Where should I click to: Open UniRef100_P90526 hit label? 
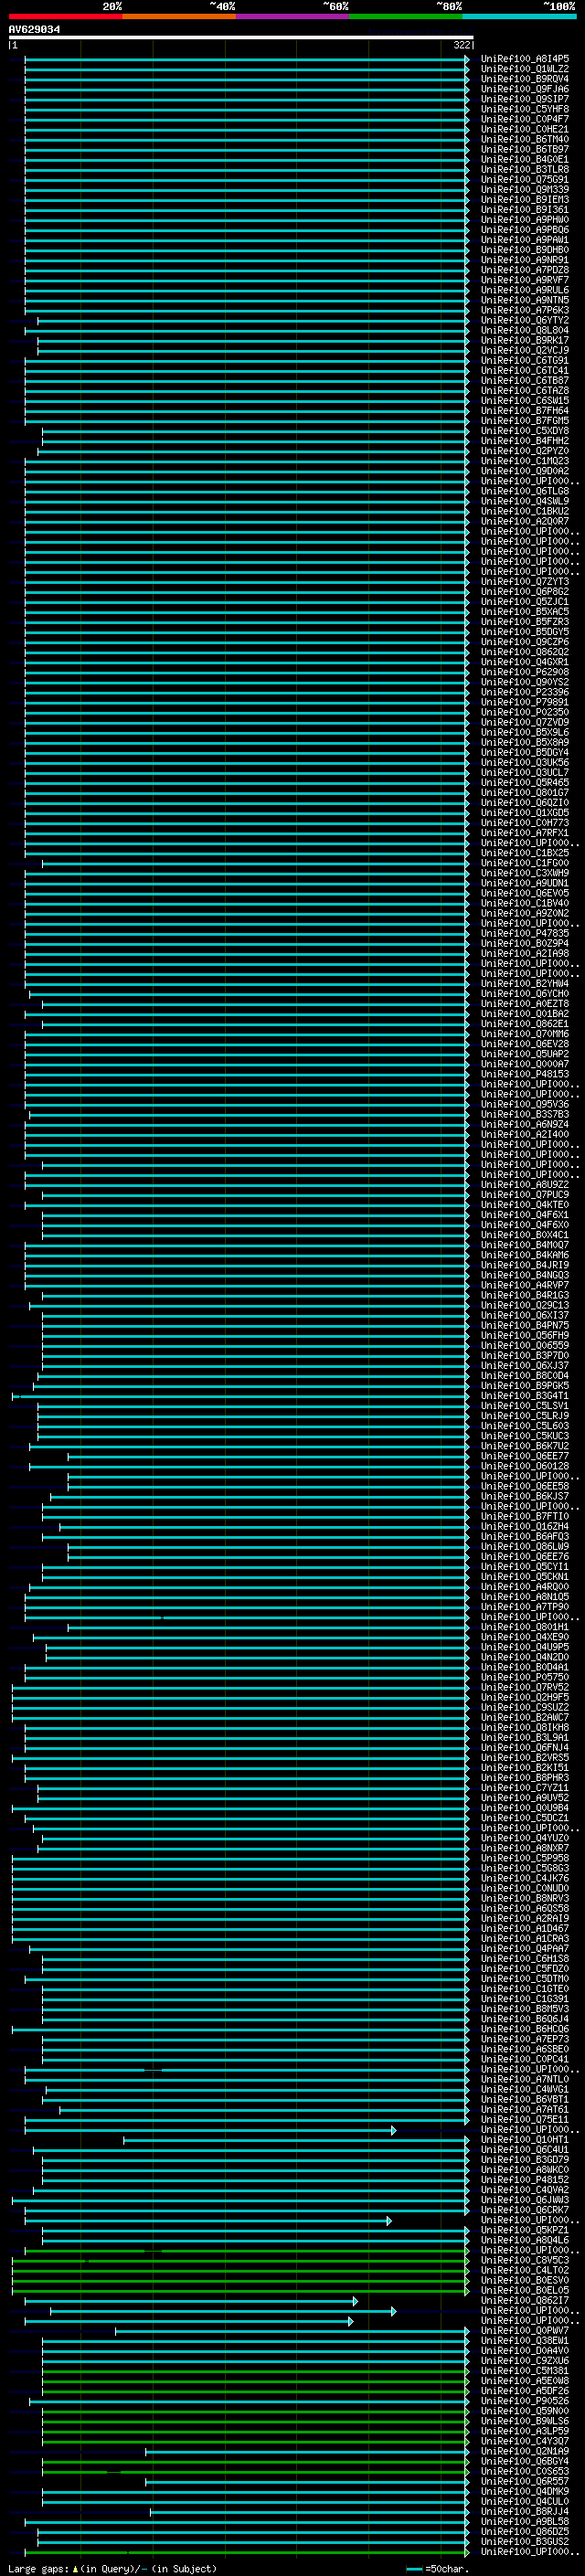(x=525, y=2400)
